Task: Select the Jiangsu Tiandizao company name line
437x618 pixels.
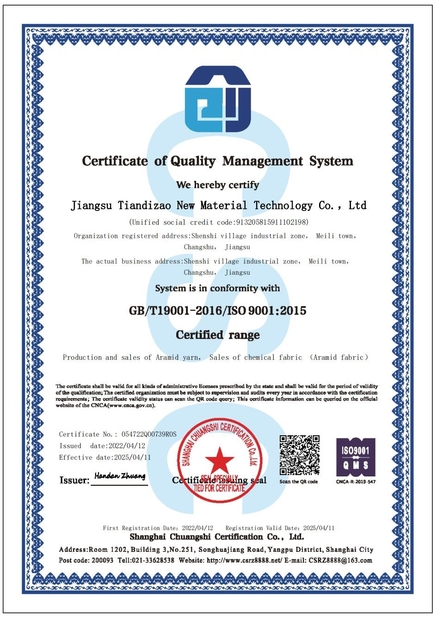Action: (219, 205)
